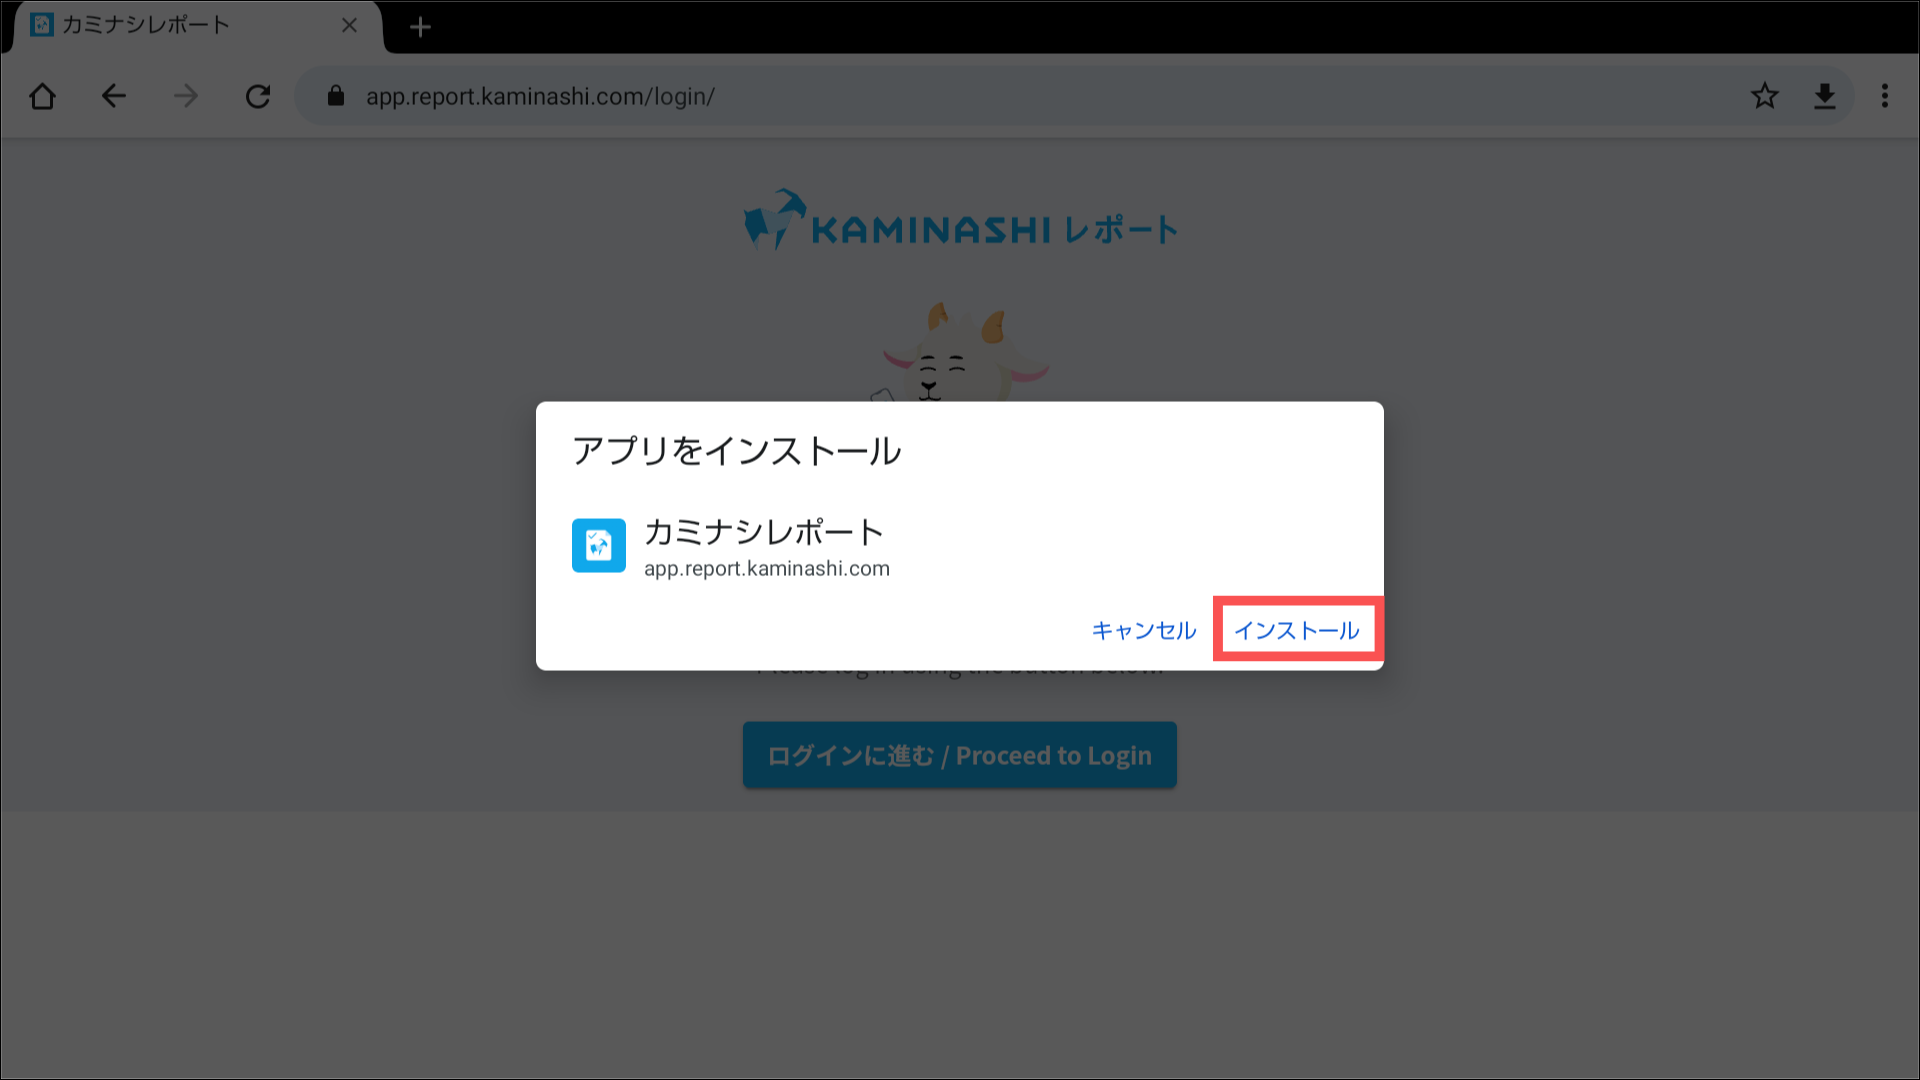
Task: Close the カミナシレポート tab
Action: [349, 26]
